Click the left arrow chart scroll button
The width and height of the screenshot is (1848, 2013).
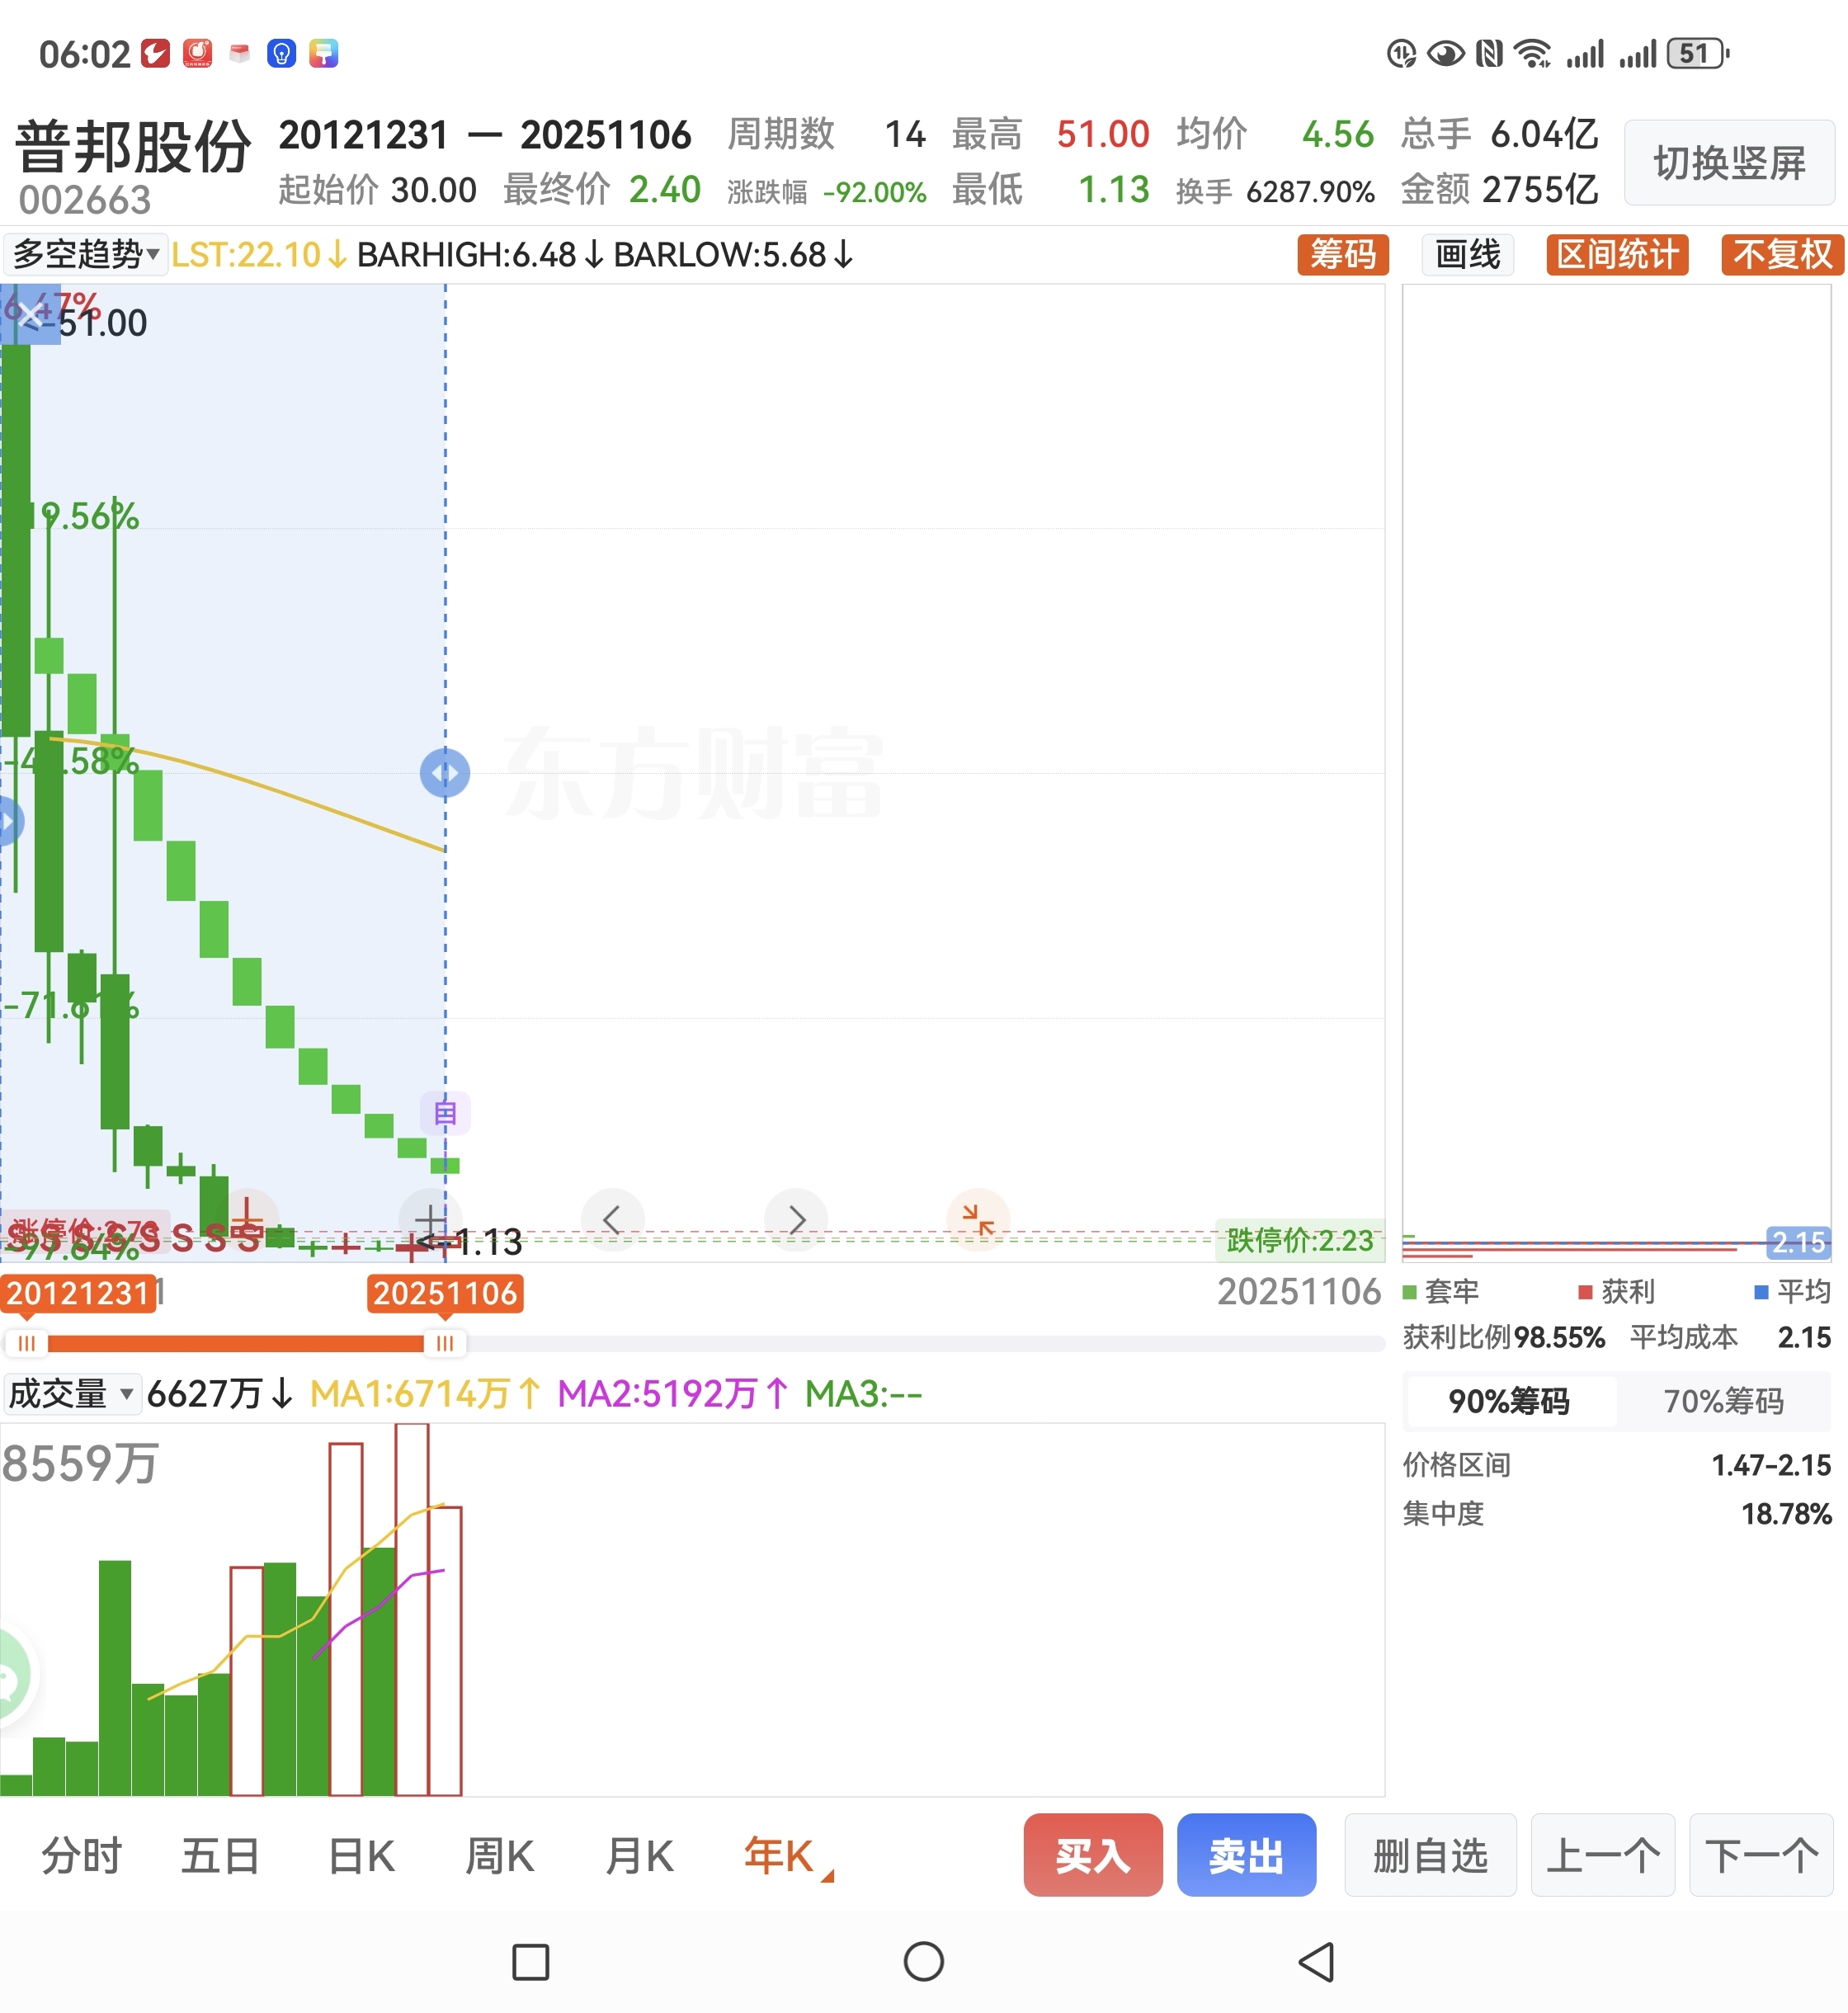point(613,1219)
